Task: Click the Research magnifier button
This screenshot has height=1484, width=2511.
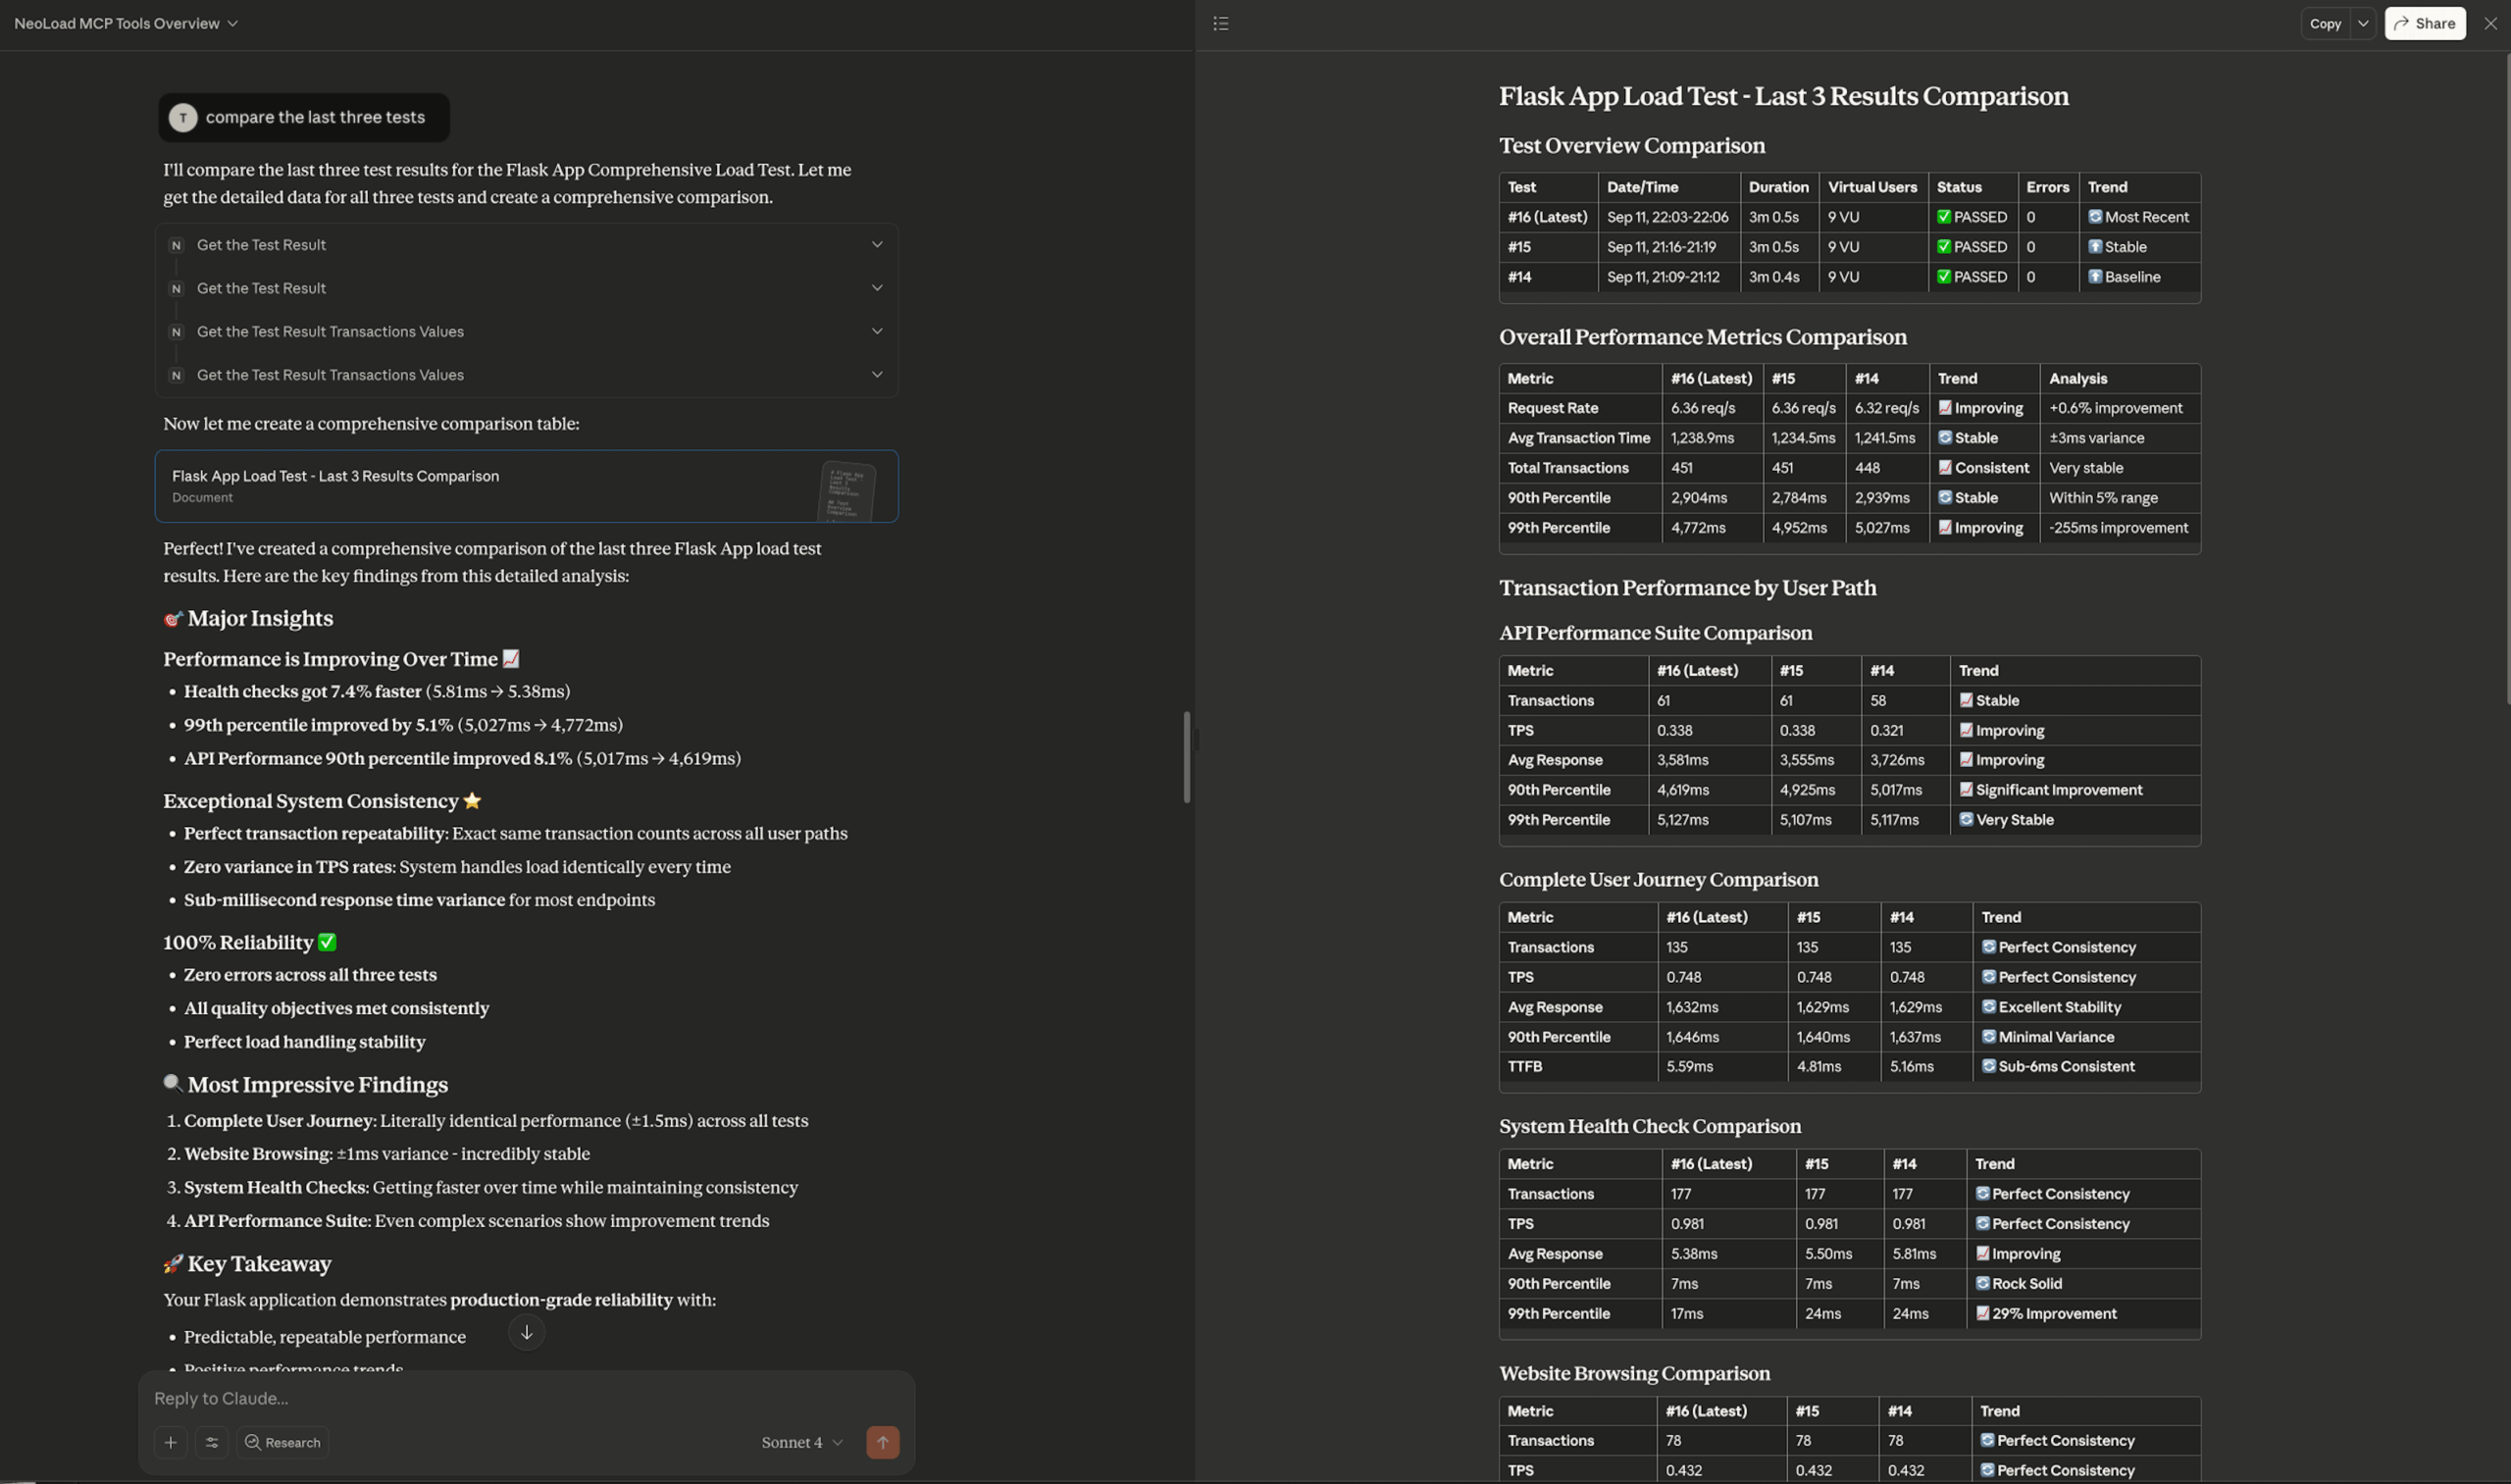Action: [x=283, y=1442]
